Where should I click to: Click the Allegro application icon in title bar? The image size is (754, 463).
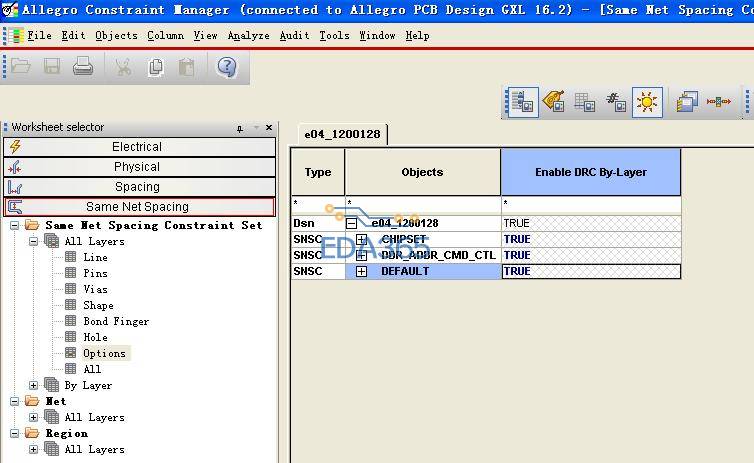tap(10, 10)
